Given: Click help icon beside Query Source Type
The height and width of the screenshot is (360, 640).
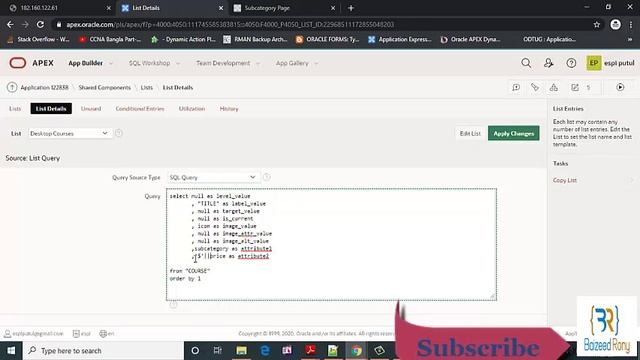Looking at the screenshot, I should tap(266, 177).
